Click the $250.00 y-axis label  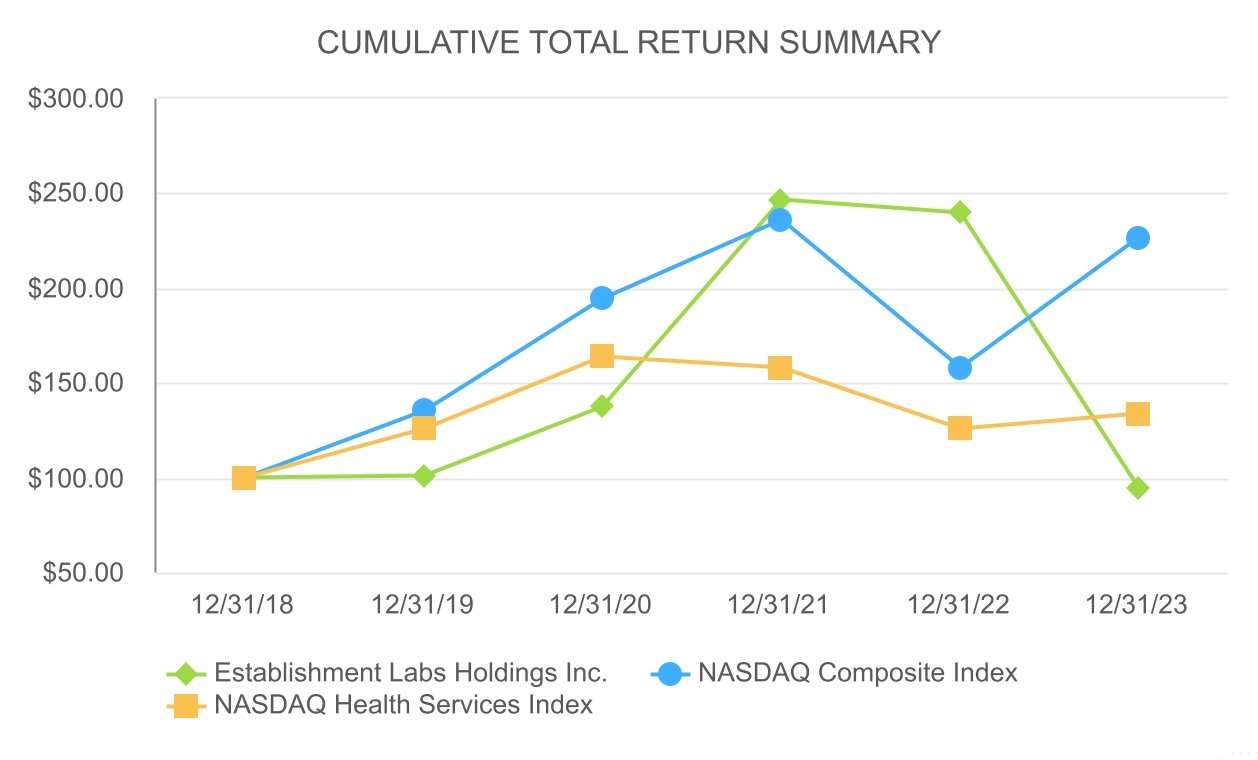click(90, 194)
